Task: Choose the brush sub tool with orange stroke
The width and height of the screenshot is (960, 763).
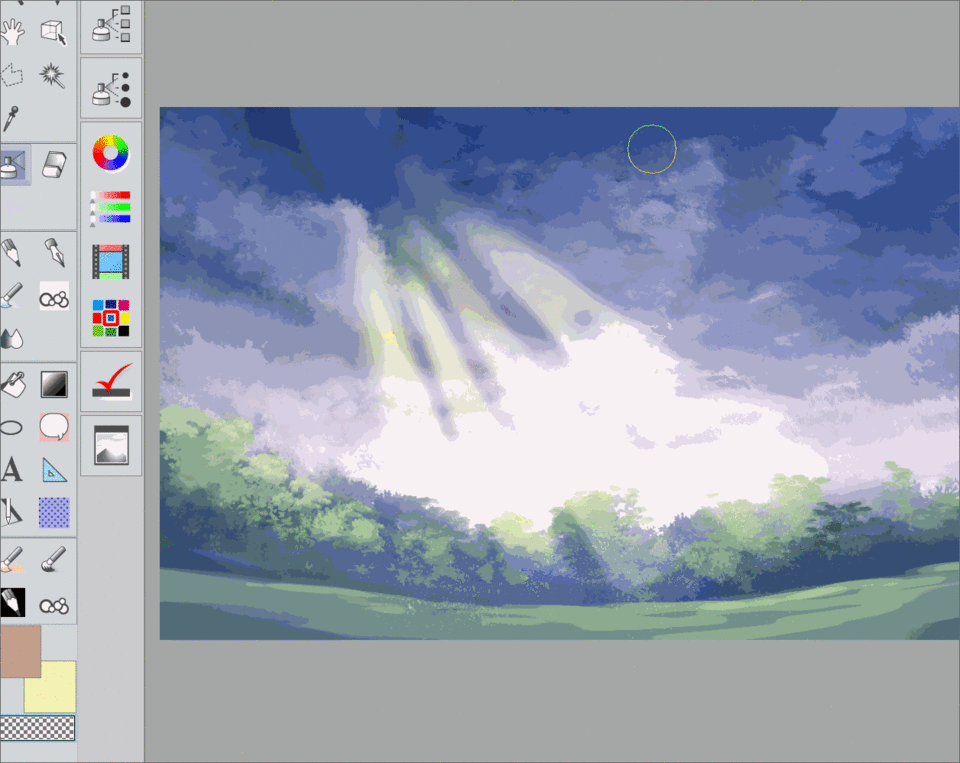Action: (12, 559)
